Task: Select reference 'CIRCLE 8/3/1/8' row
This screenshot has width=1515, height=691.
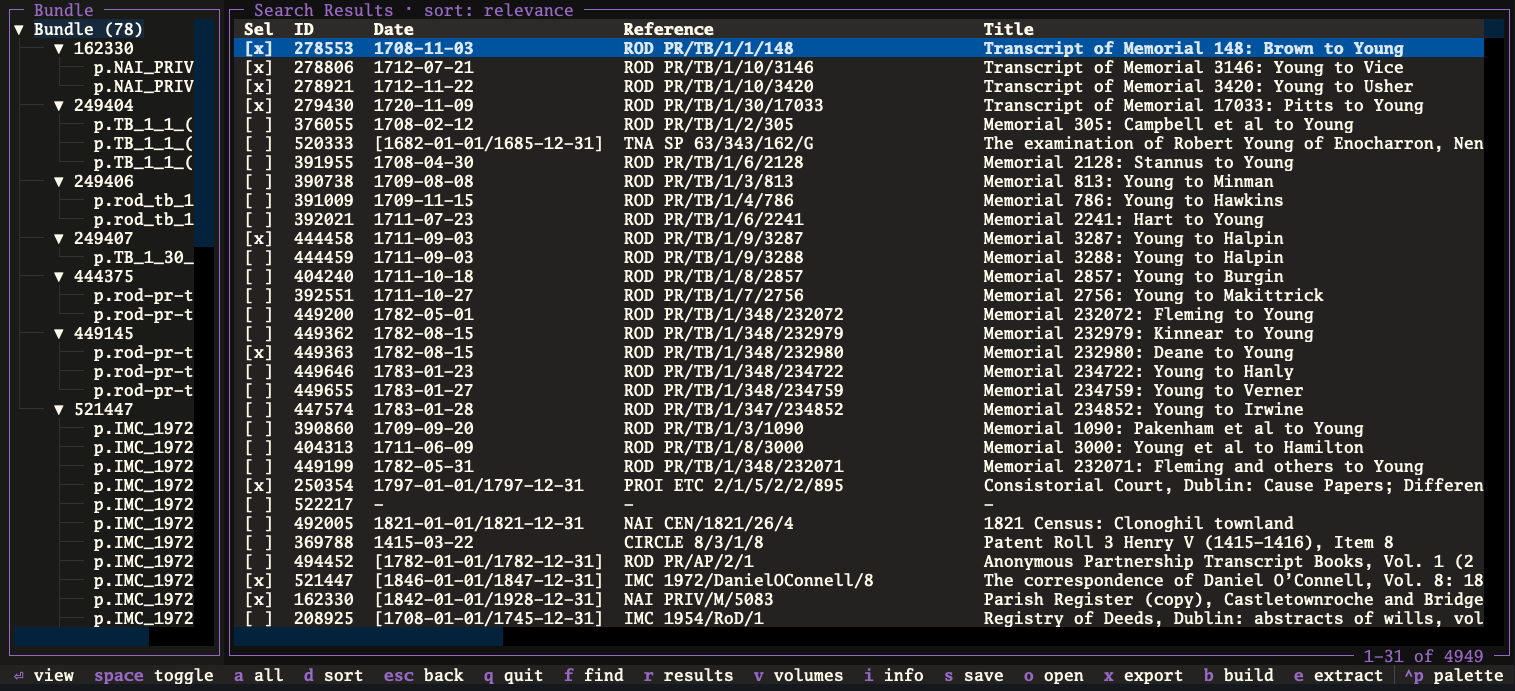Action: coord(858,542)
